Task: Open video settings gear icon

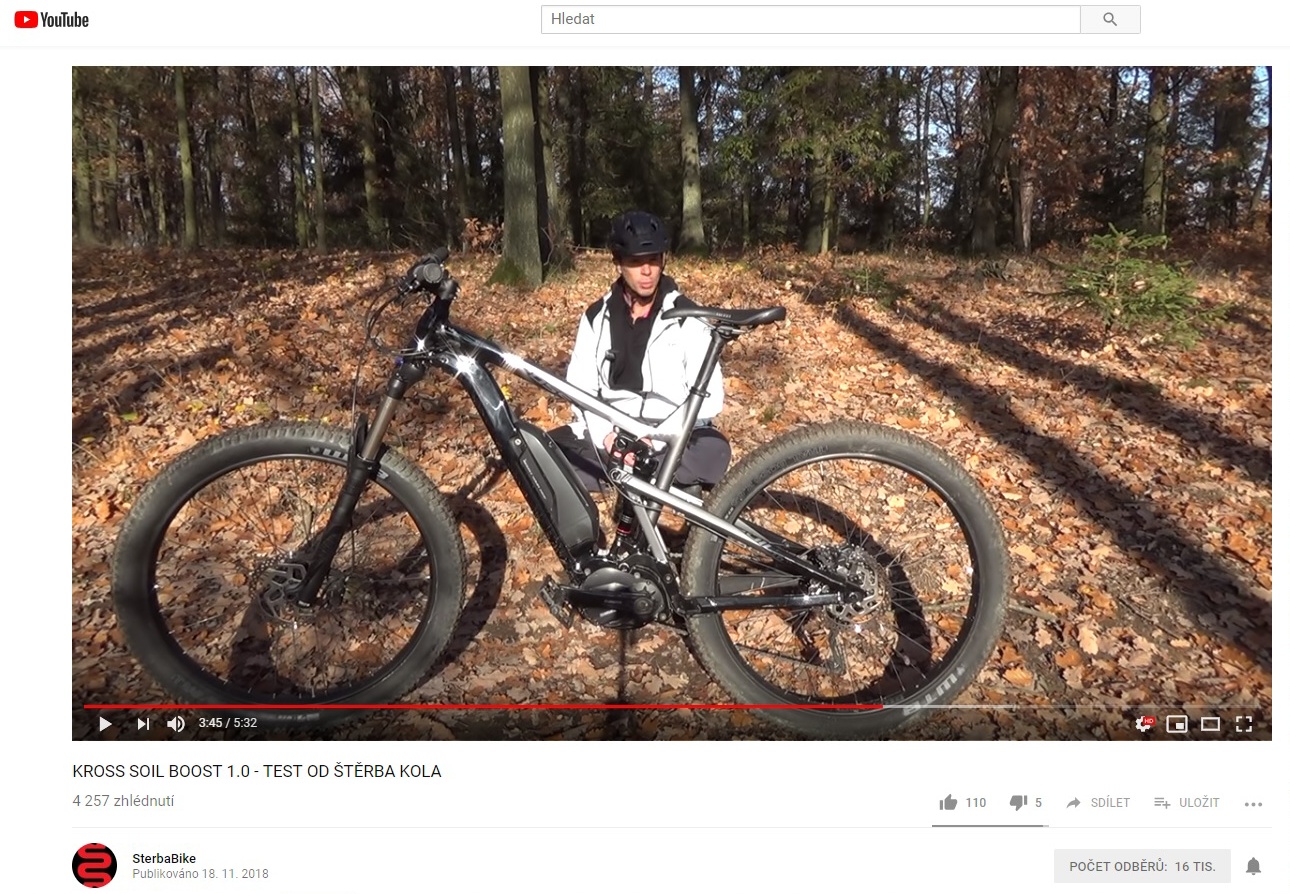Action: click(x=1144, y=724)
